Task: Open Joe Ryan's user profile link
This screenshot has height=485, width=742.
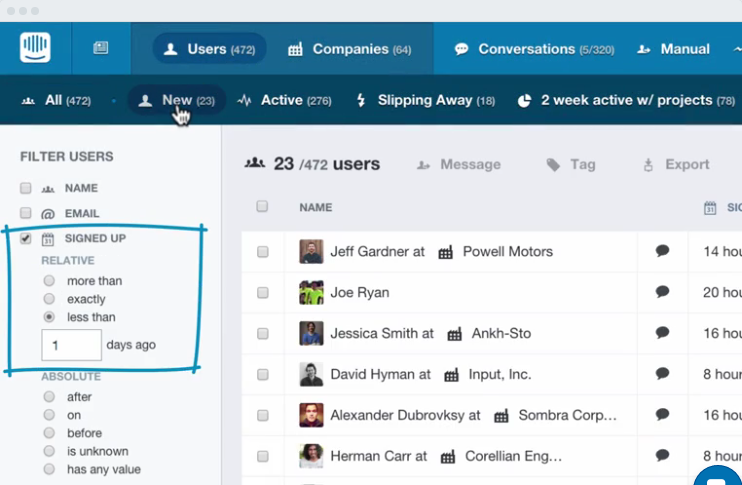Action: click(360, 292)
